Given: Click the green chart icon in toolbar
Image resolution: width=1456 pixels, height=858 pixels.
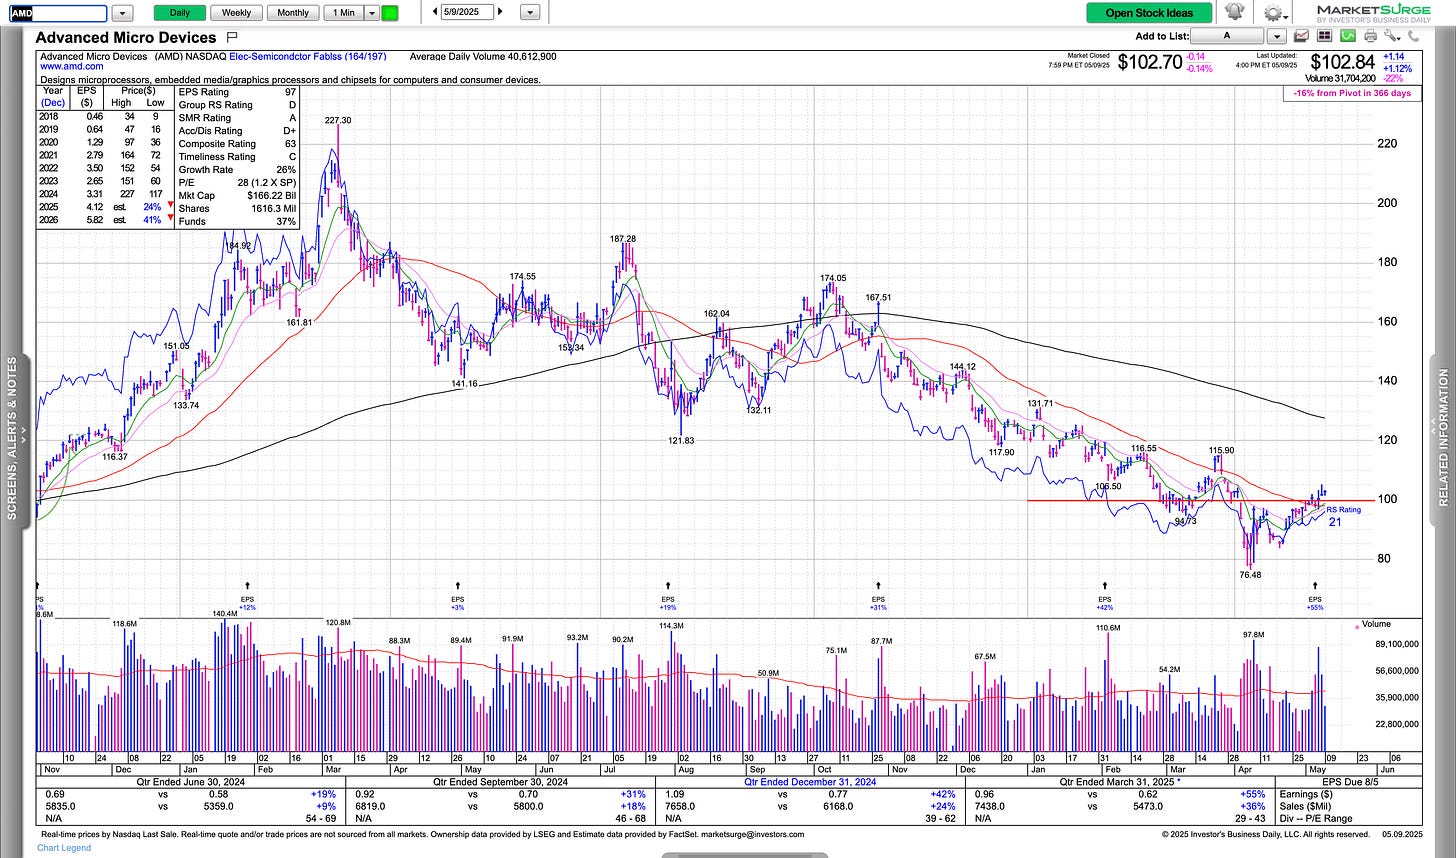Looking at the screenshot, I should point(1346,36).
